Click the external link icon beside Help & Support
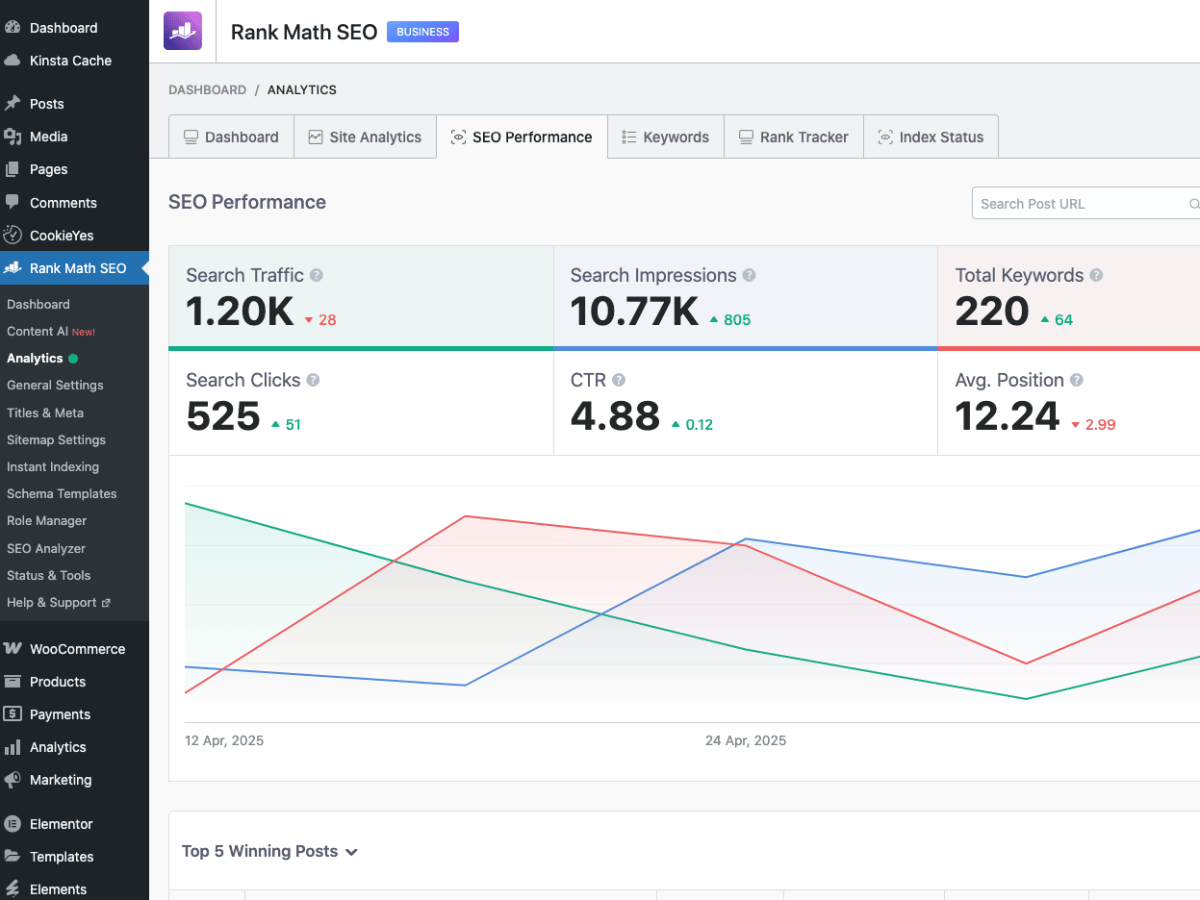The image size is (1200, 900). click(x=106, y=603)
